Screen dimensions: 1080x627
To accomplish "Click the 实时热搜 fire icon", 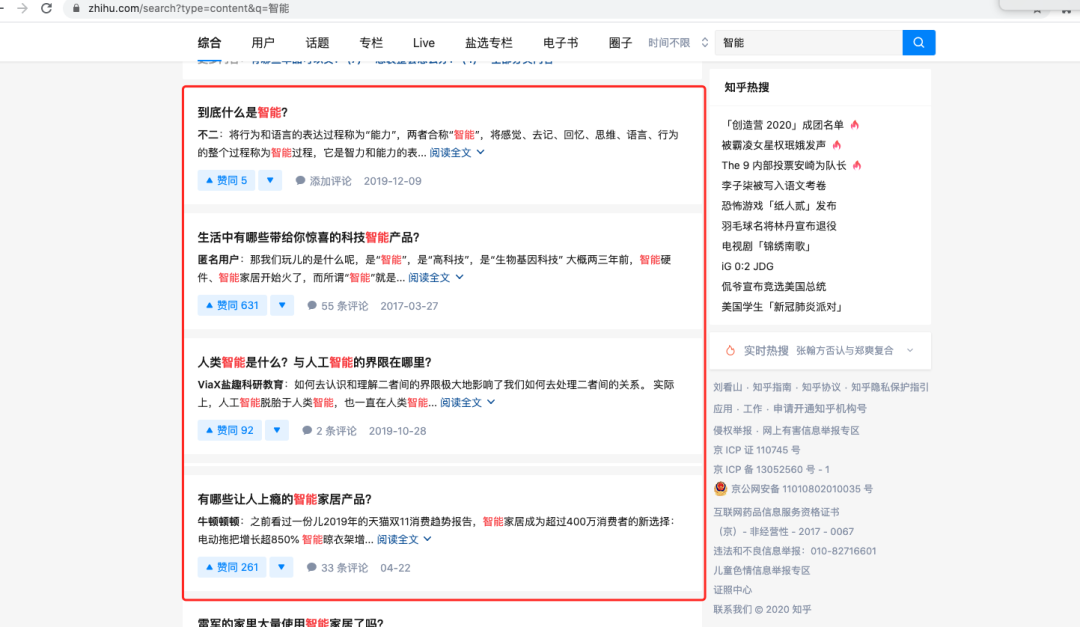I will click(x=730, y=350).
